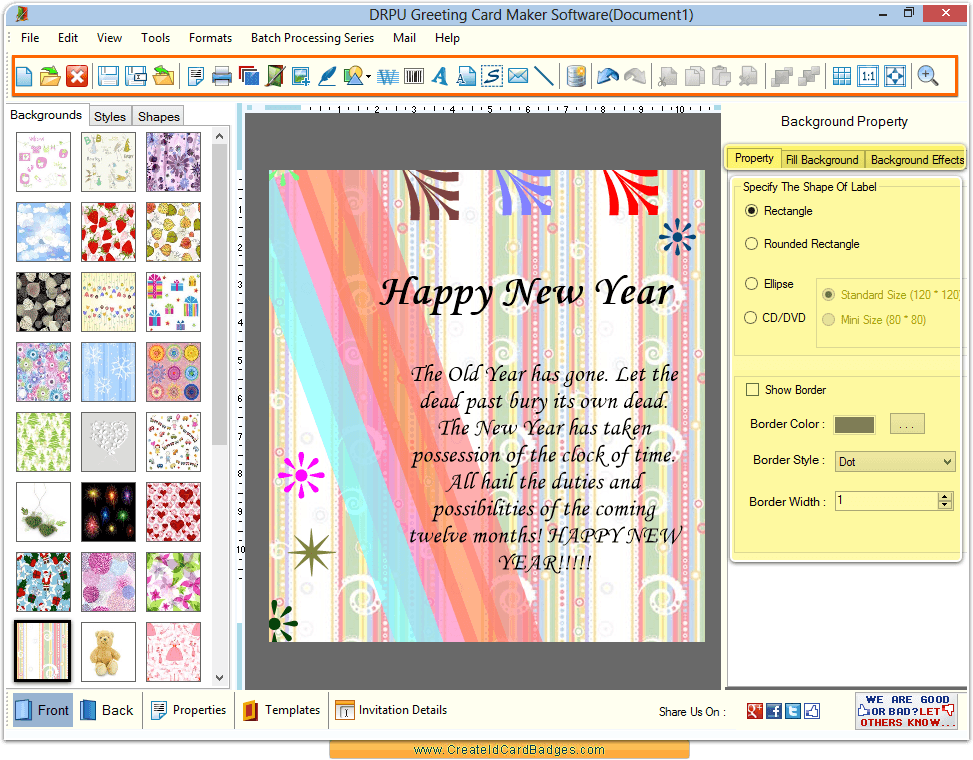Screen dimensions: 973x760
Task: Decrease Border Width with down arrow
Action: (x=944, y=505)
